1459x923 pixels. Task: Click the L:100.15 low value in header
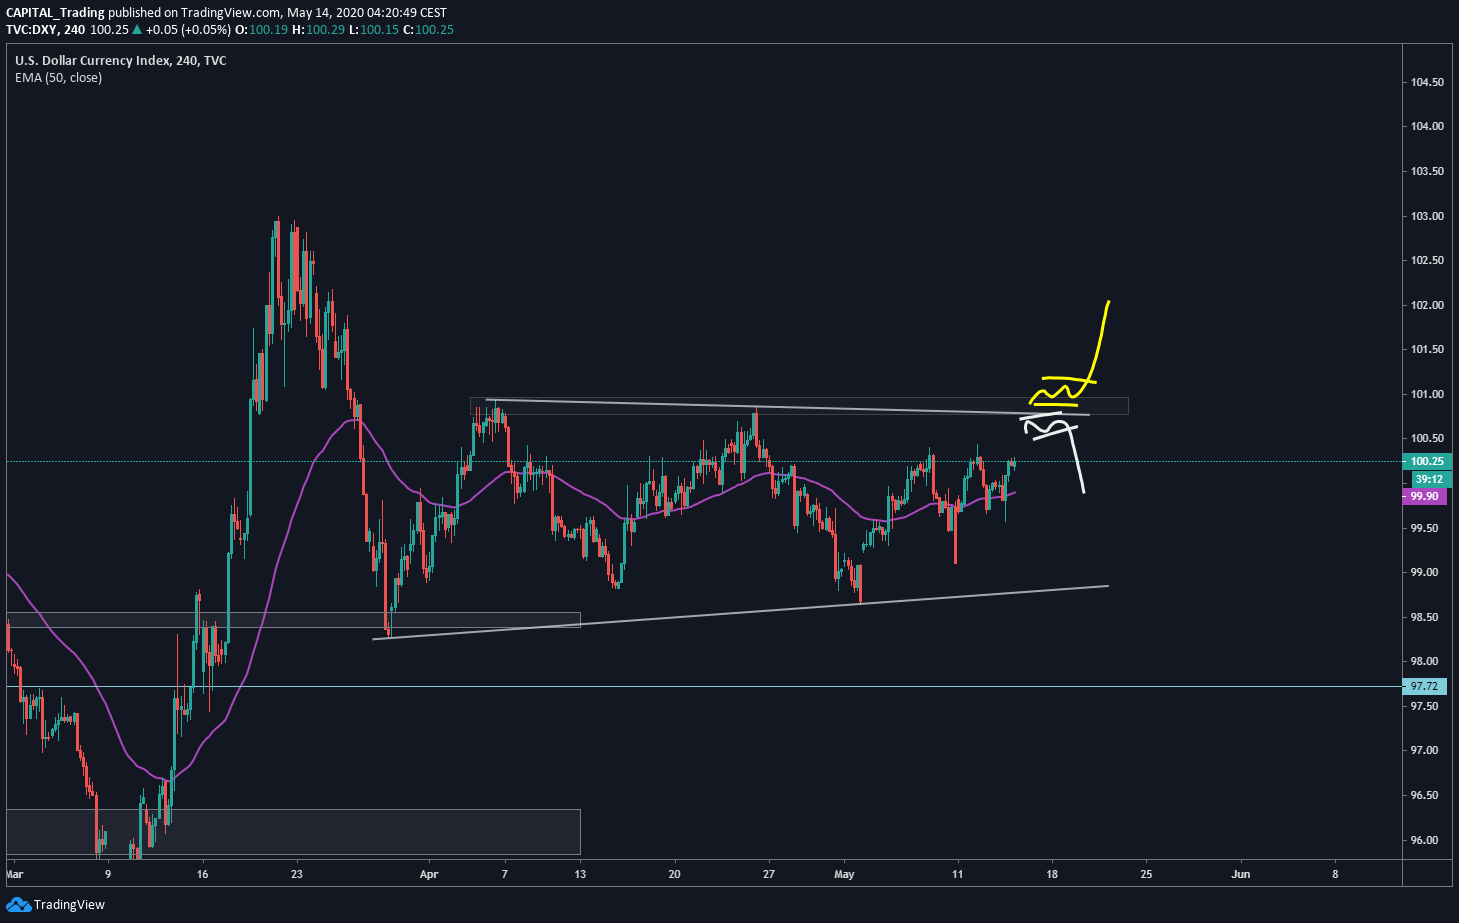373,29
